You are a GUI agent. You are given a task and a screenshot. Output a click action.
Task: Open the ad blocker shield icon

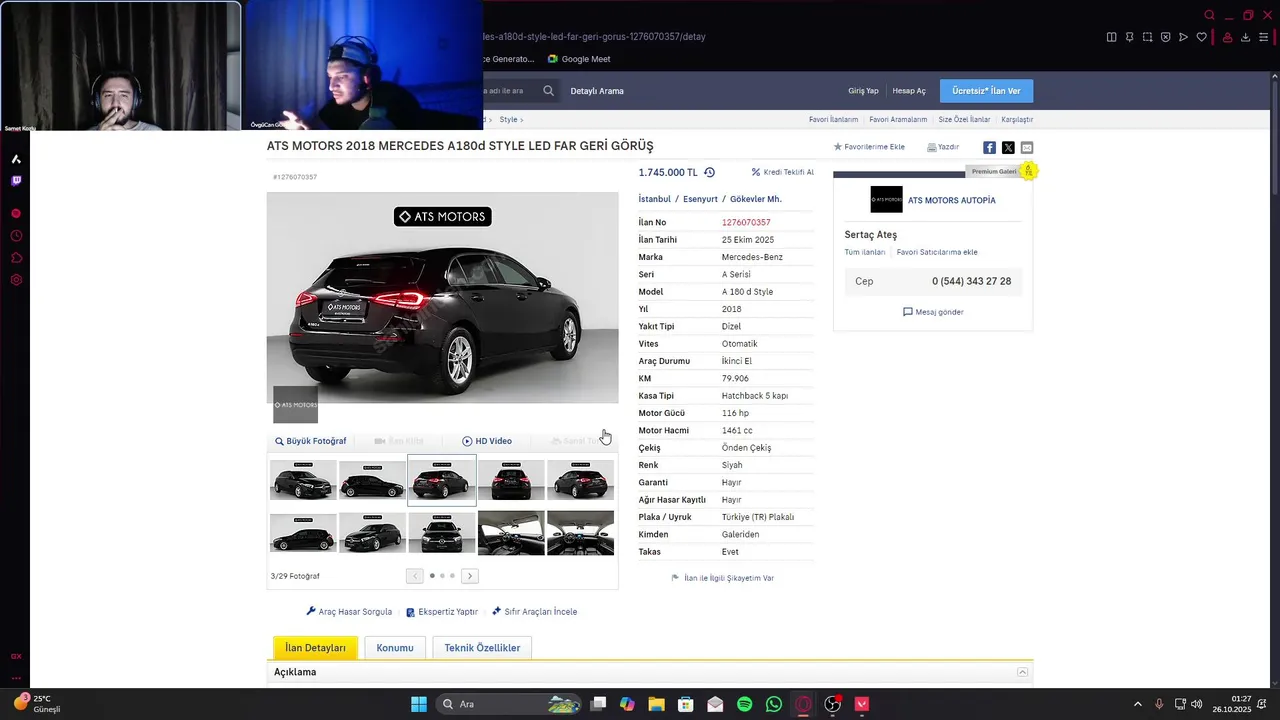coord(1165,37)
